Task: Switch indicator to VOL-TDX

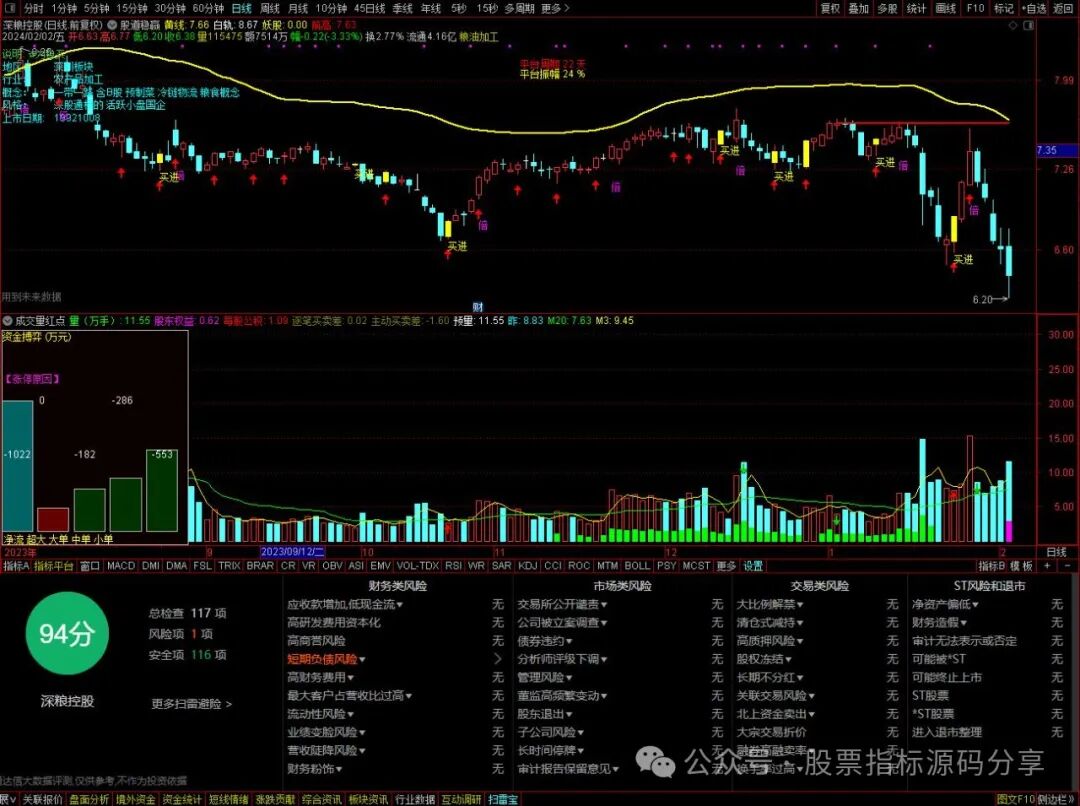Action: [x=418, y=566]
